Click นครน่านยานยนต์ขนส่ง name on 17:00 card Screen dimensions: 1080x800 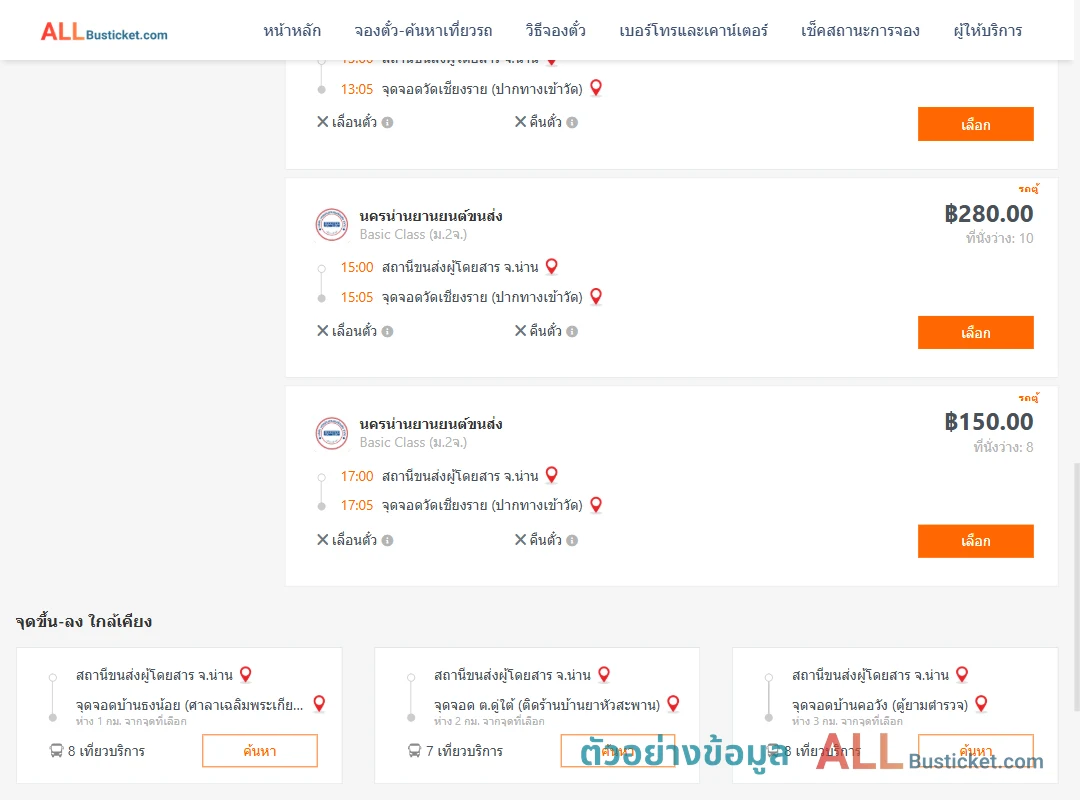[431, 424]
